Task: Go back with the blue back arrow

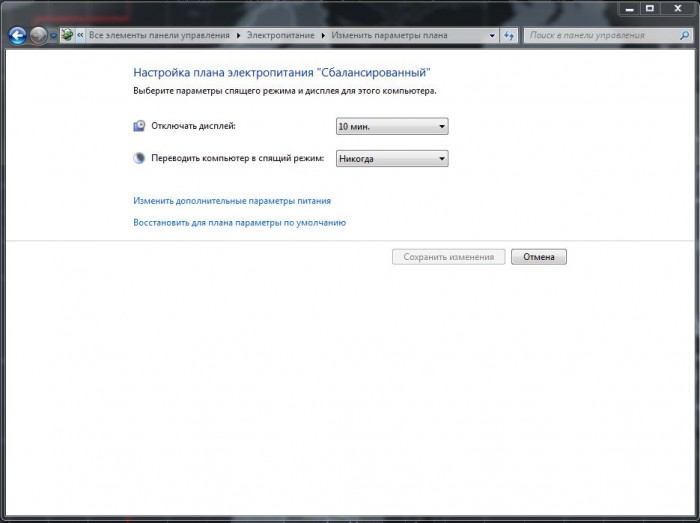Action: (17, 35)
